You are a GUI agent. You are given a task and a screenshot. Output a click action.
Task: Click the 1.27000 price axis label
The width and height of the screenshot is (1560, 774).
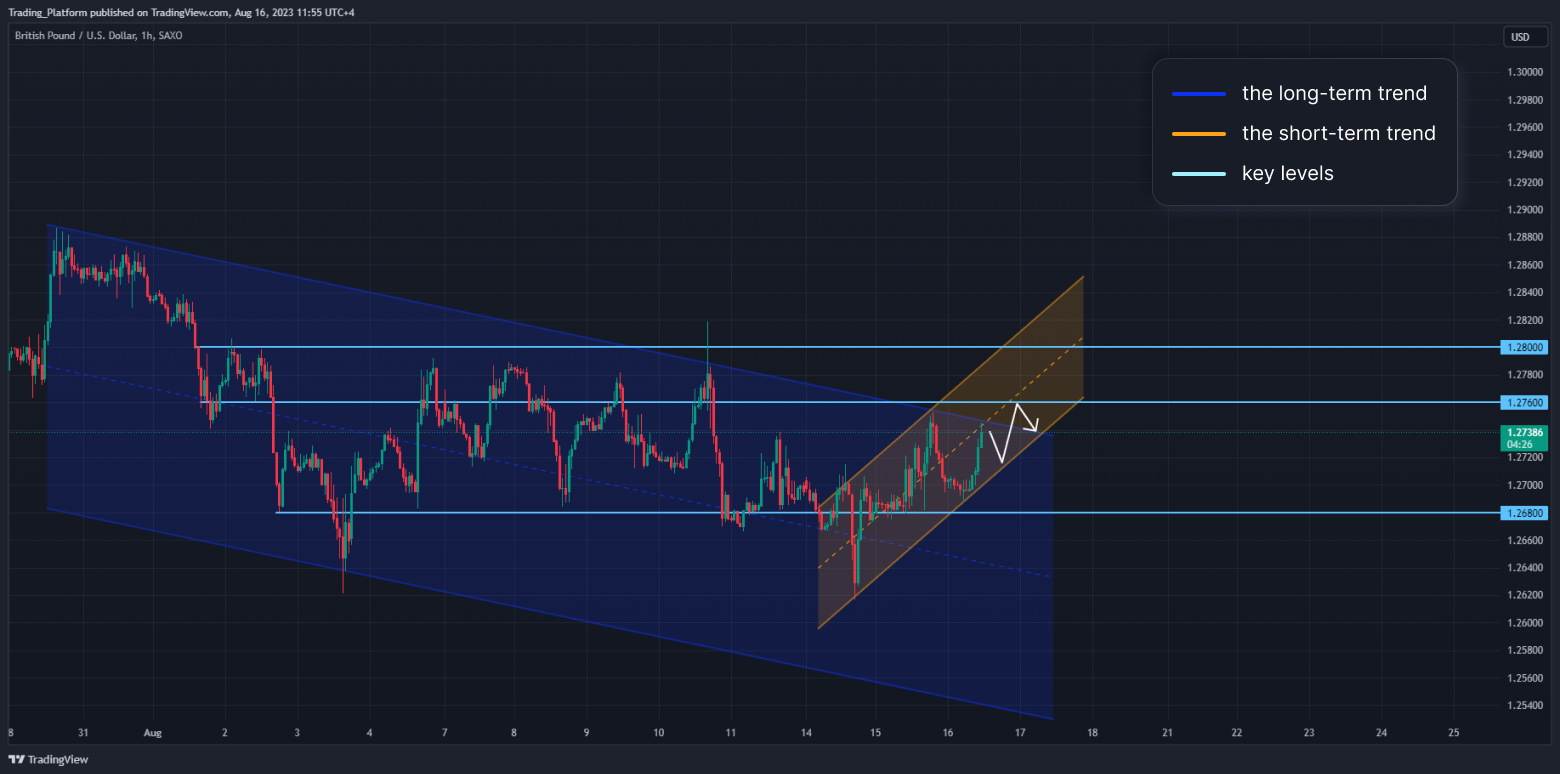click(x=1524, y=485)
